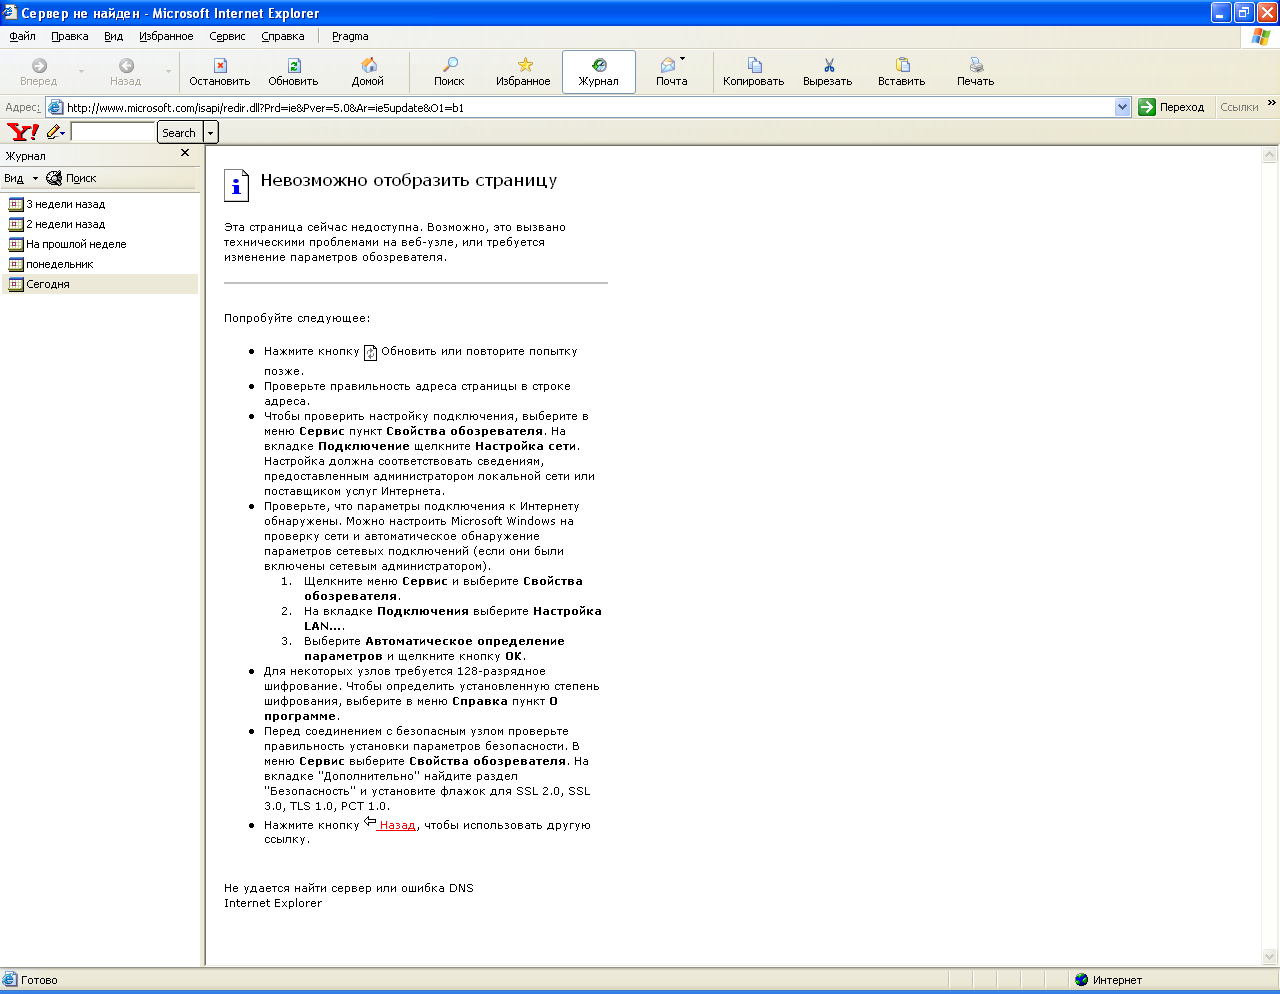
Task: Open dropdown arrow next to Вперед
Action: (82, 72)
